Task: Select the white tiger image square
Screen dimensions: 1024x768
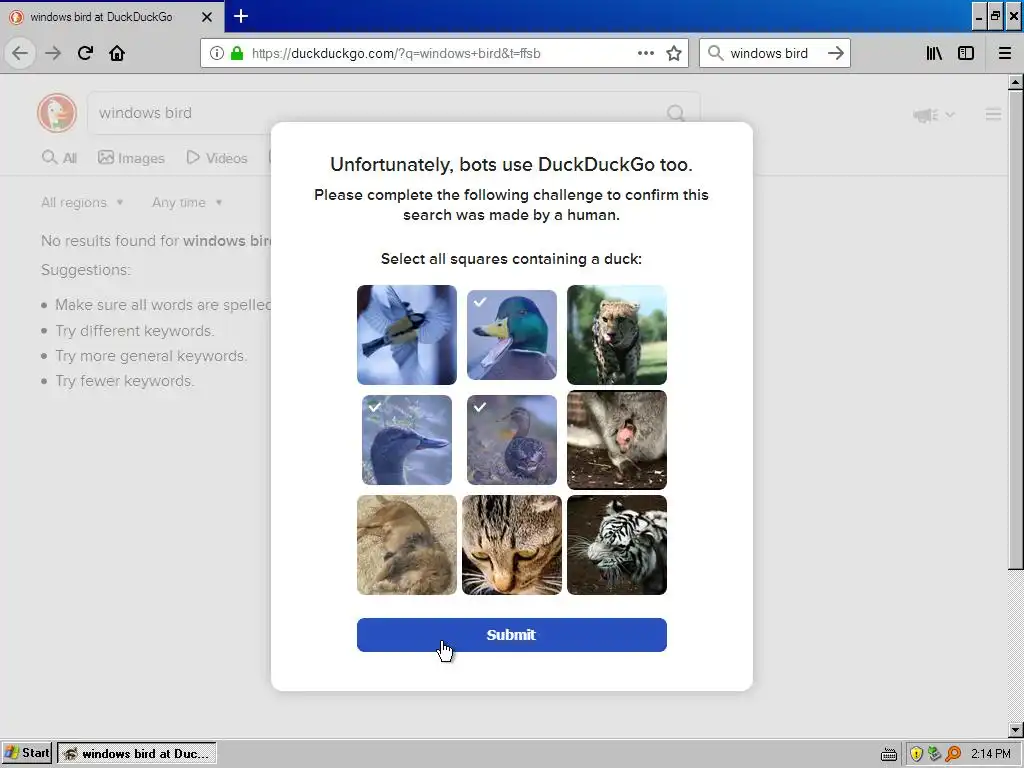Action: (x=617, y=545)
